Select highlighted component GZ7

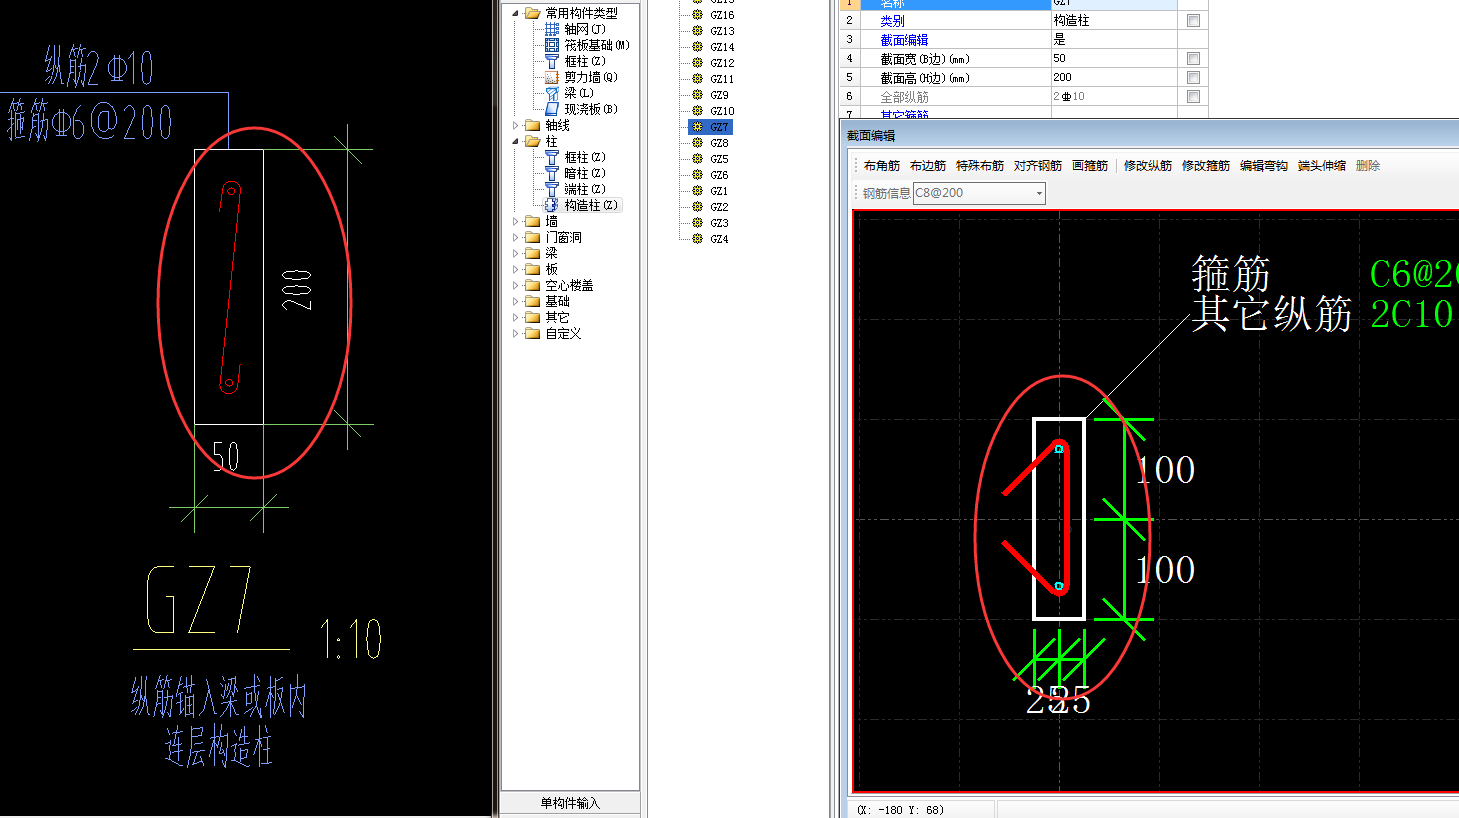[719, 127]
